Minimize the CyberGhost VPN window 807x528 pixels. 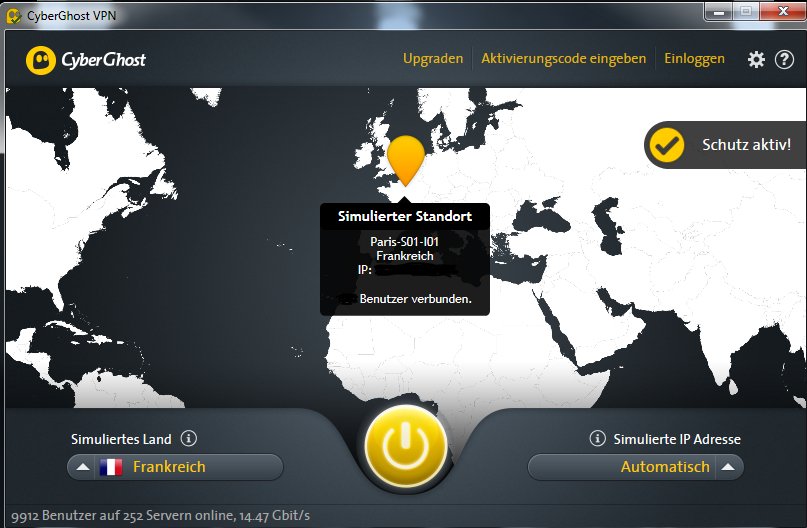[x=719, y=12]
